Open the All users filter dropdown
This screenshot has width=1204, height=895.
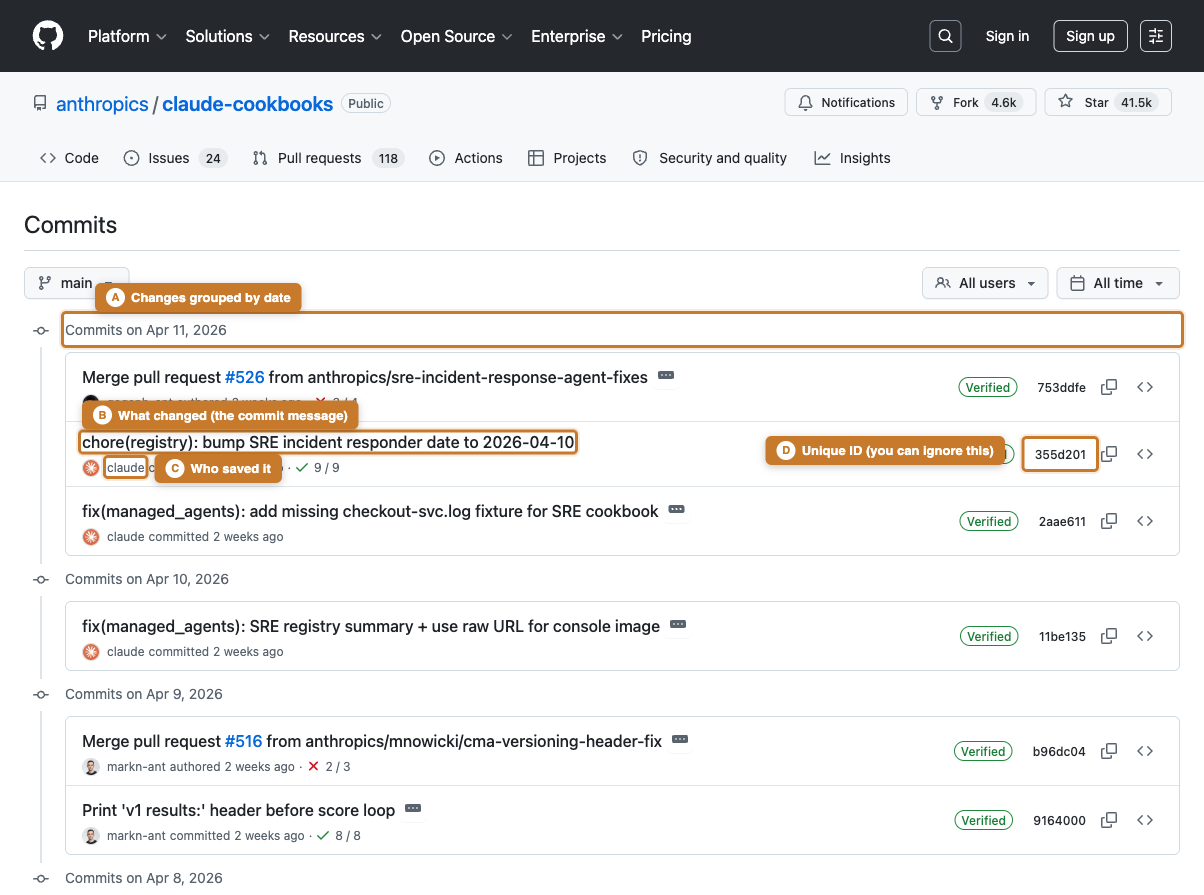point(985,283)
